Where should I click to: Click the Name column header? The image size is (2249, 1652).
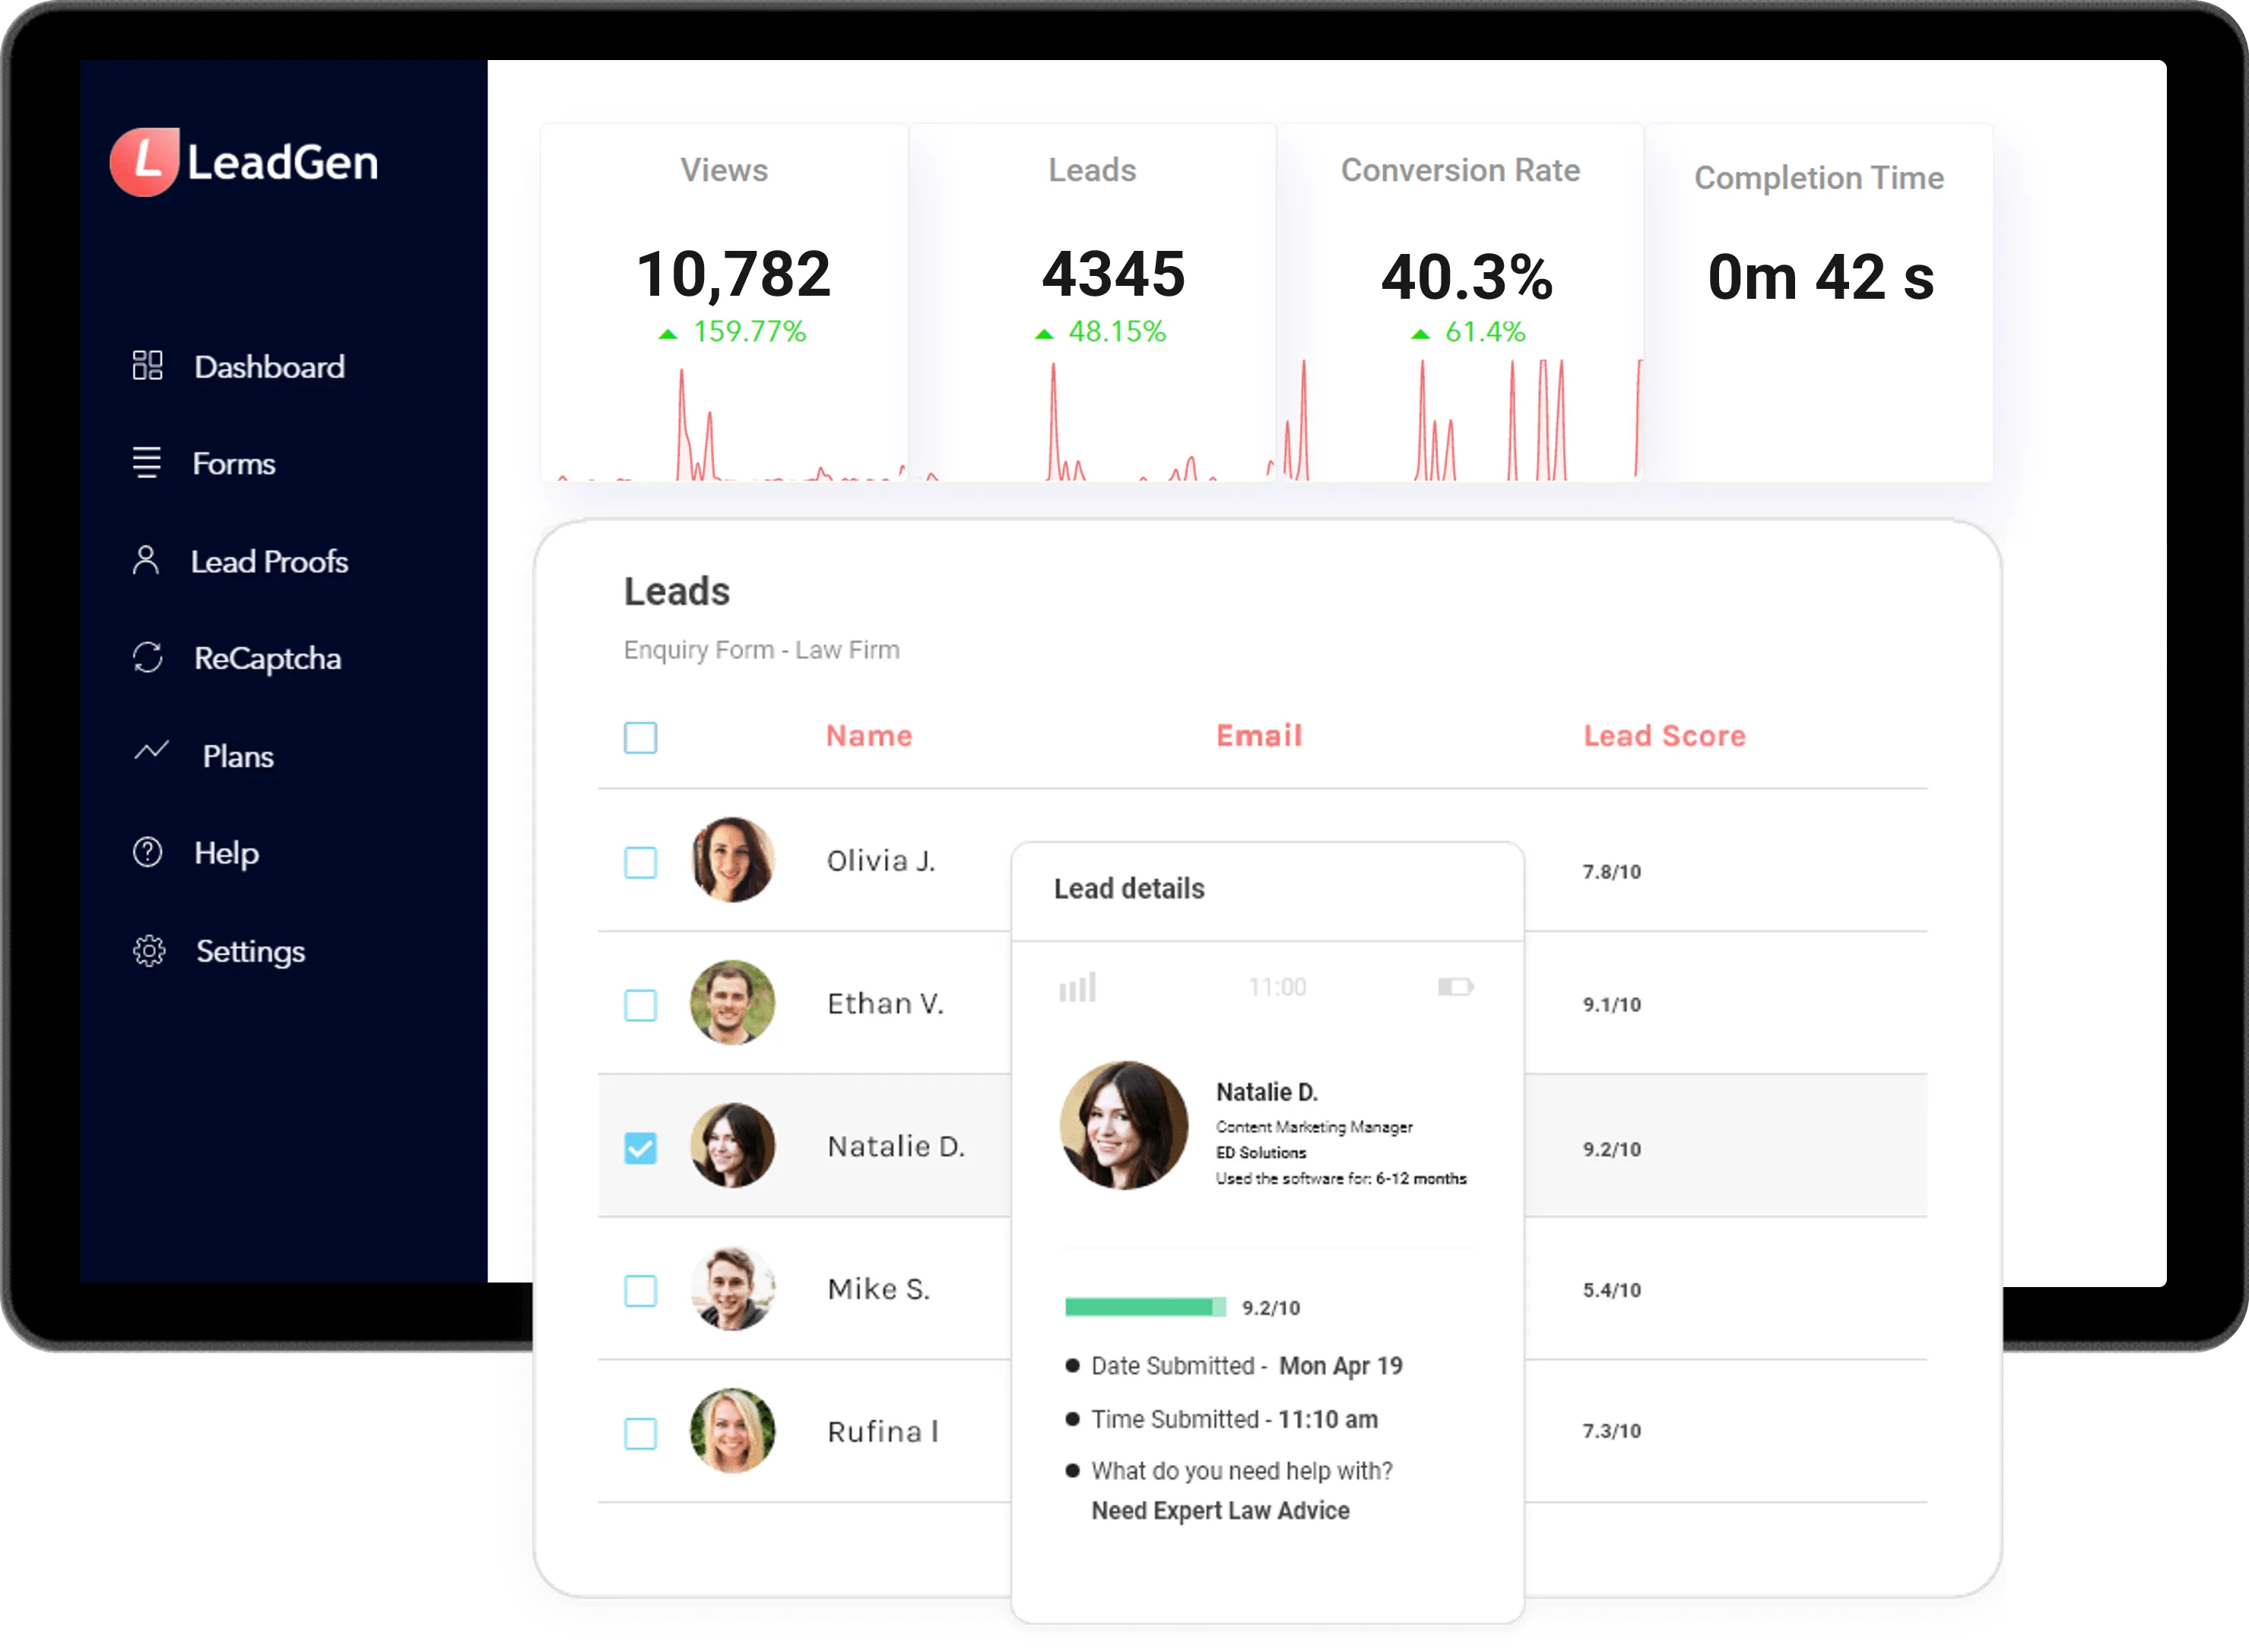pyautogui.click(x=869, y=736)
